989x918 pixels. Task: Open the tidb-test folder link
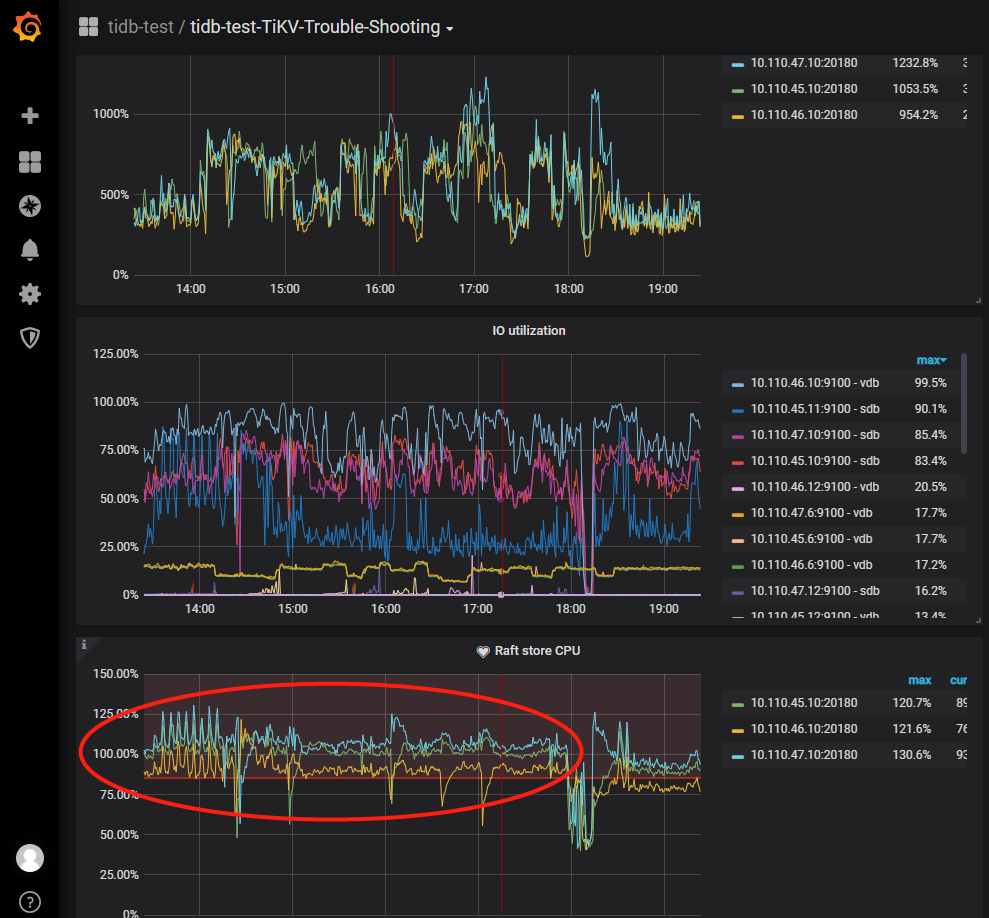140,27
